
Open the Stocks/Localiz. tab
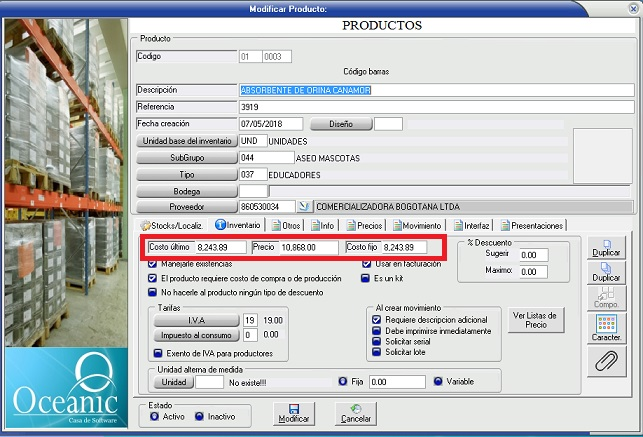click(171, 225)
